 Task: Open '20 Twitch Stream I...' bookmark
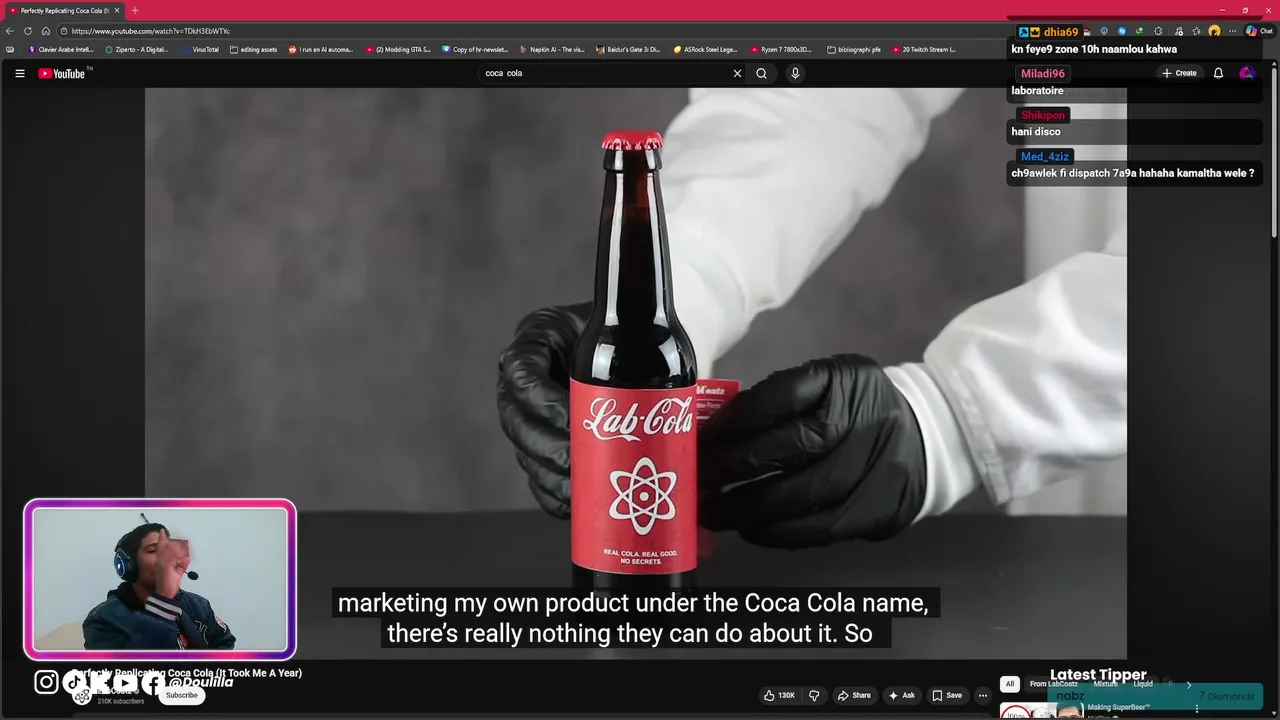pyautogui.click(x=924, y=49)
